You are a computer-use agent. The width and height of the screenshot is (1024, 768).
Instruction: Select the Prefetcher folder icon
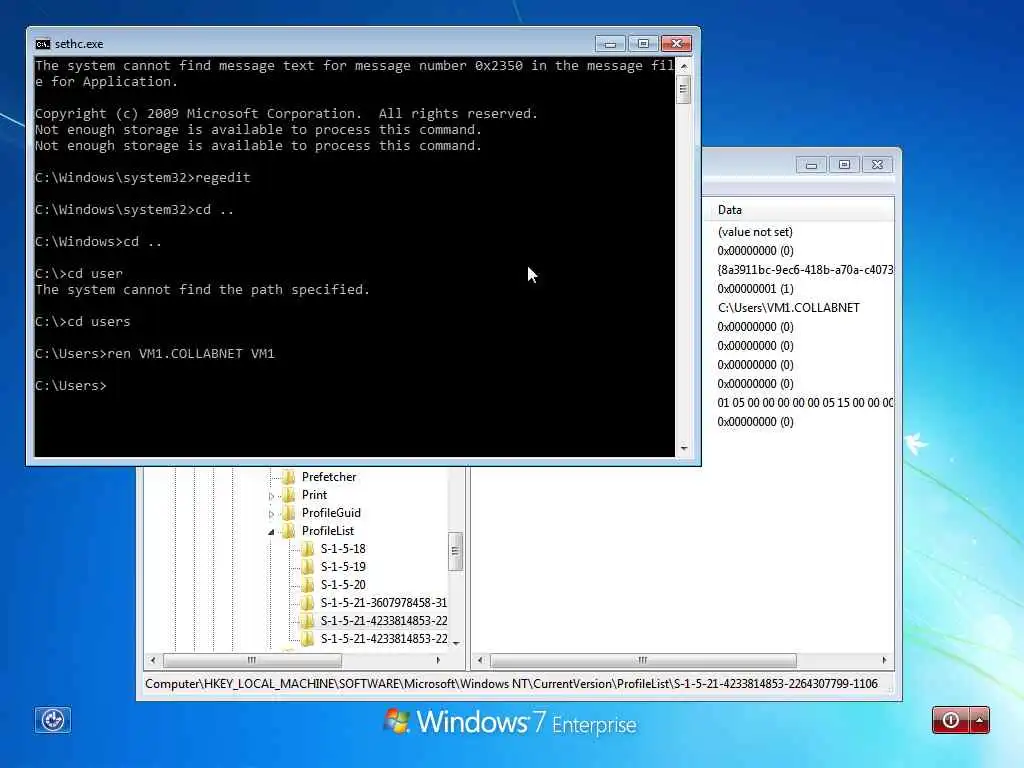click(x=289, y=477)
